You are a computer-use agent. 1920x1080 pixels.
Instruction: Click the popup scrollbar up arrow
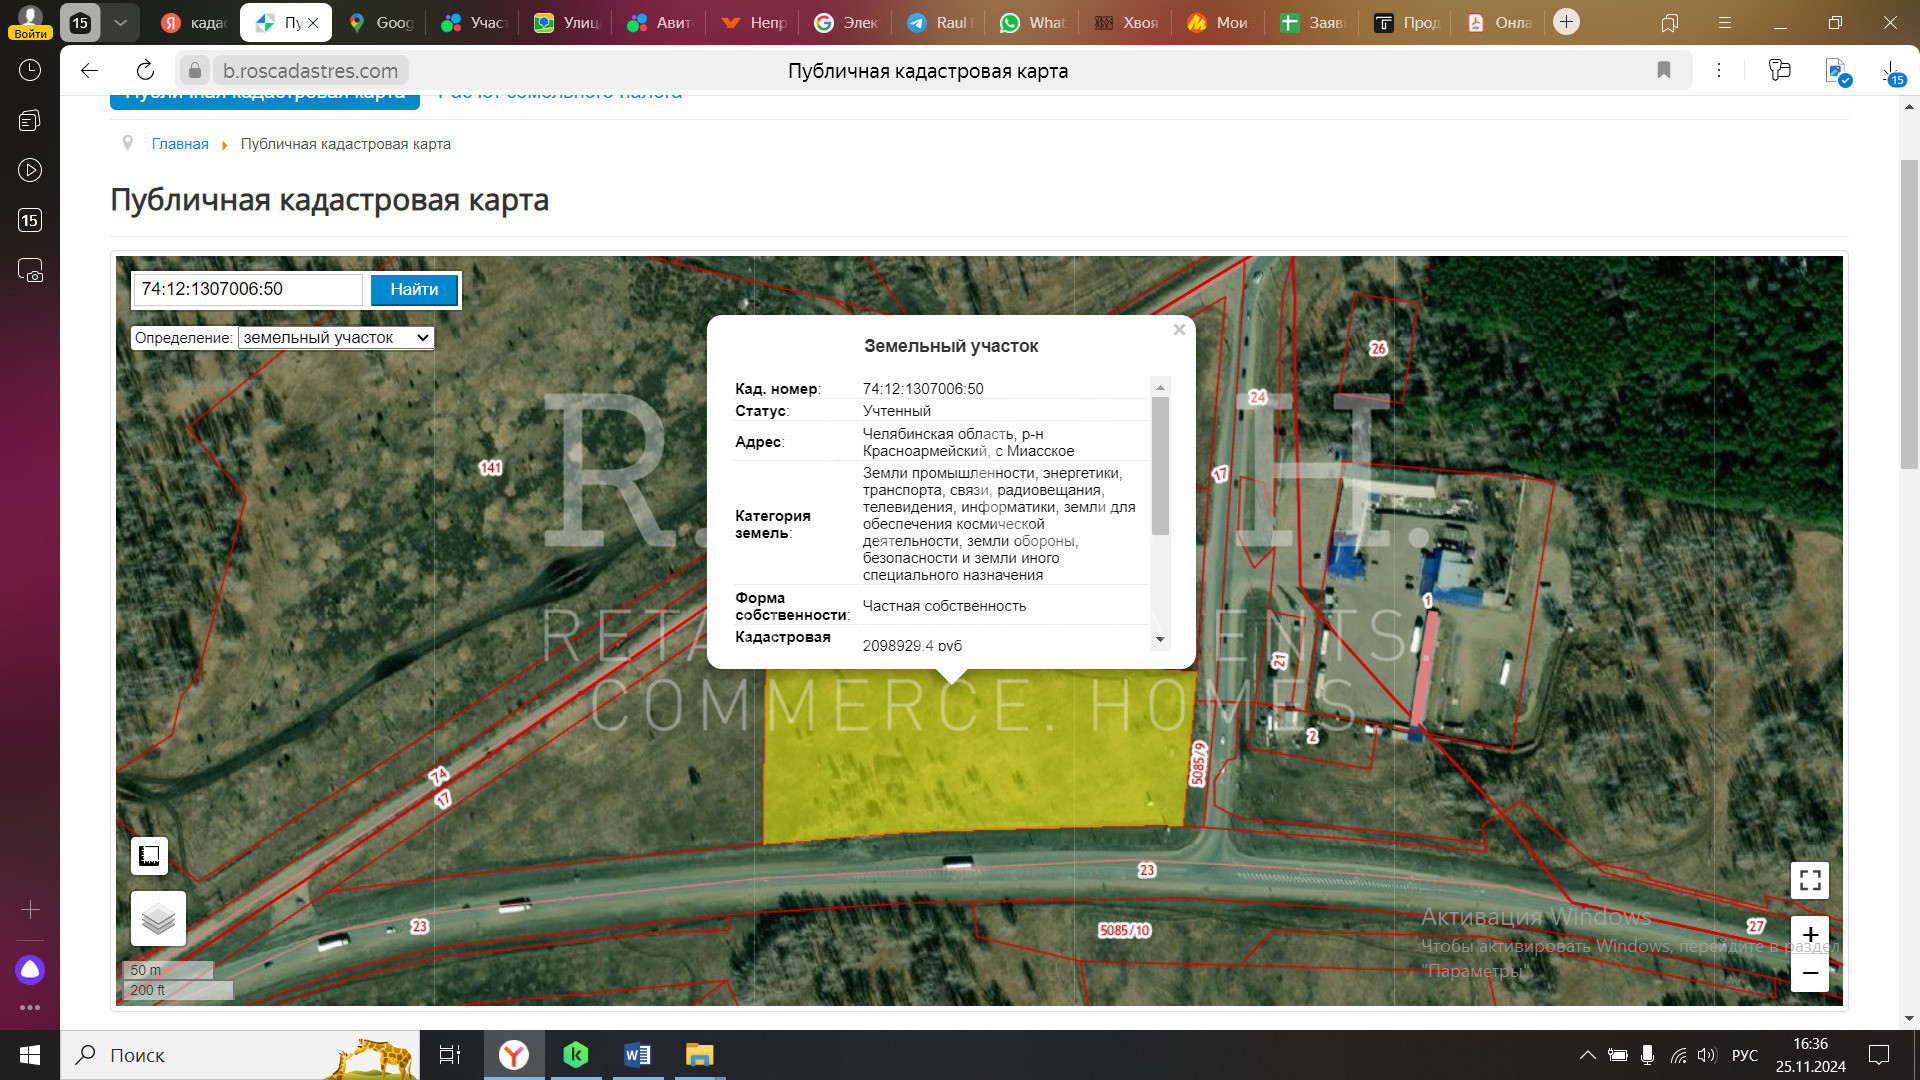[1160, 387]
